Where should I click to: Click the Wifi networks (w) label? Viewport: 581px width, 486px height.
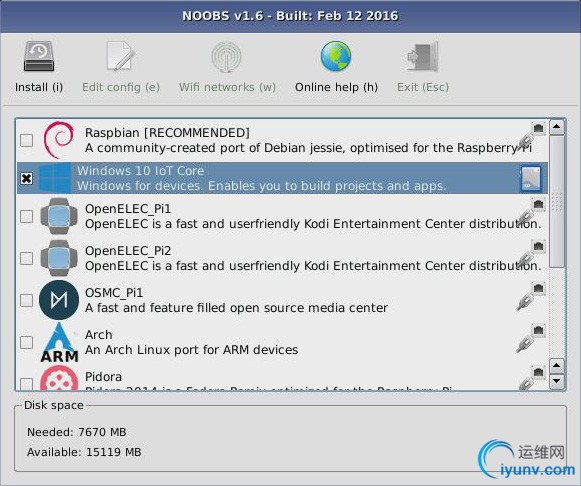tap(227, 87)
